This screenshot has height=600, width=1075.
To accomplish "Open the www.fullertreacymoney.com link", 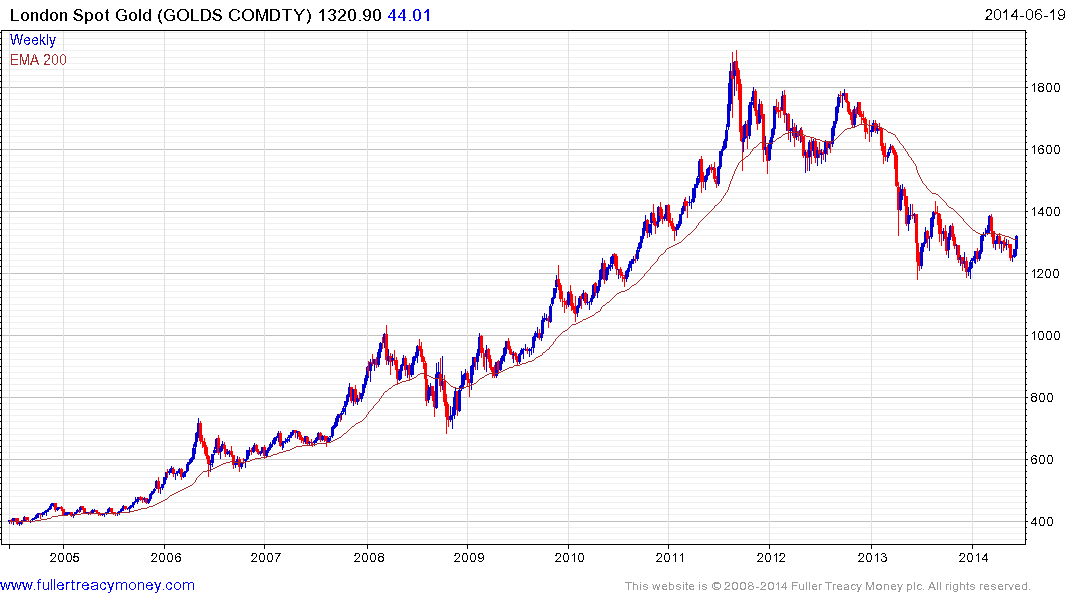I will (97, 585).
